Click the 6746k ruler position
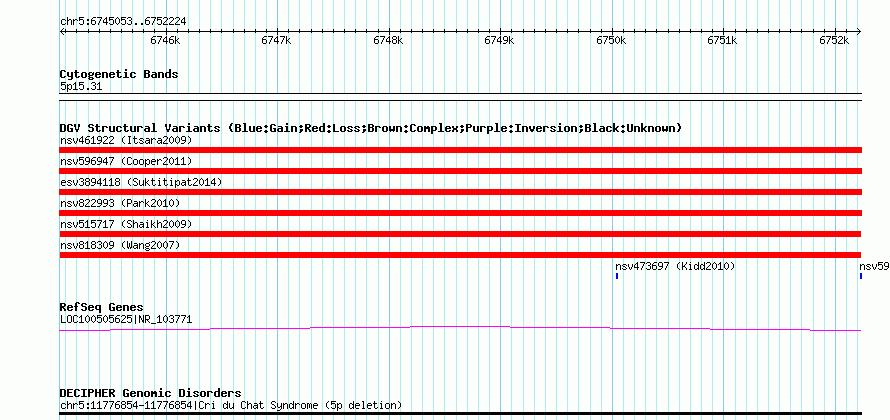Viewport: 890px width, 420px height. [165, 40]
